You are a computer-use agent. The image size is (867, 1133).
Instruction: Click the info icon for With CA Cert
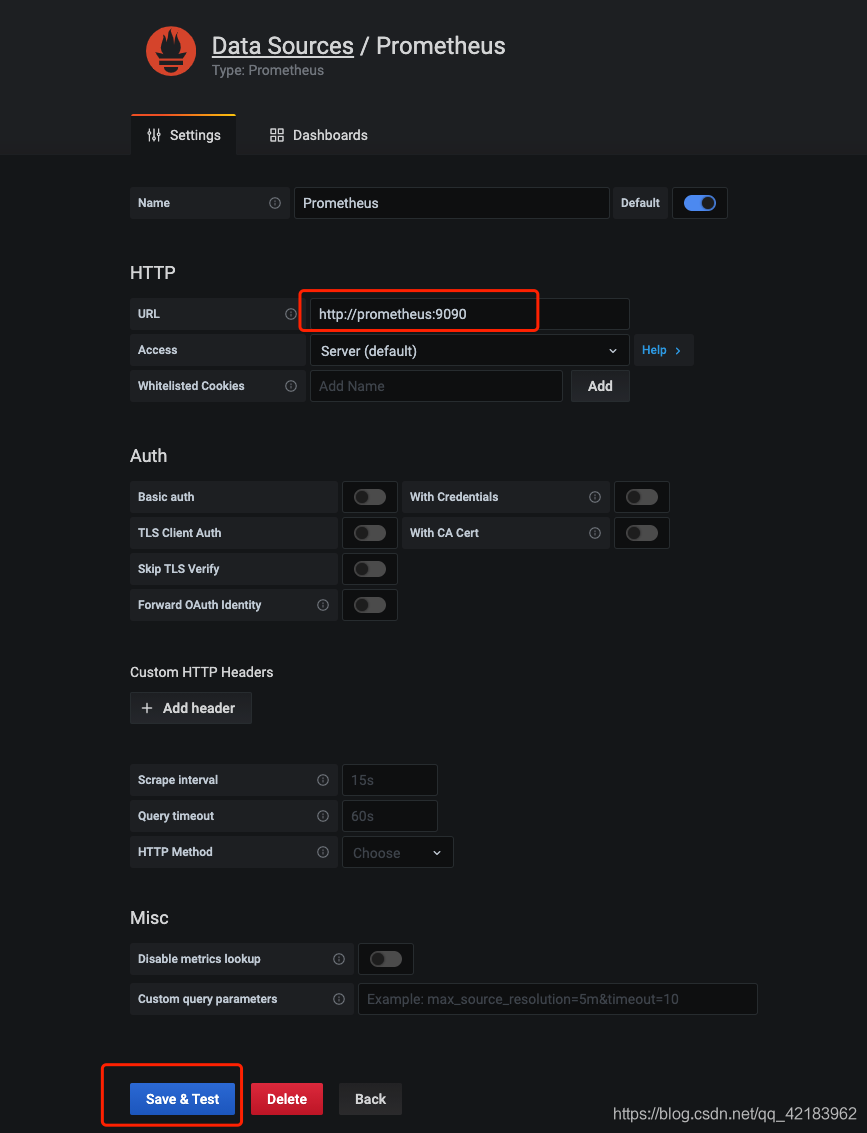595,533
